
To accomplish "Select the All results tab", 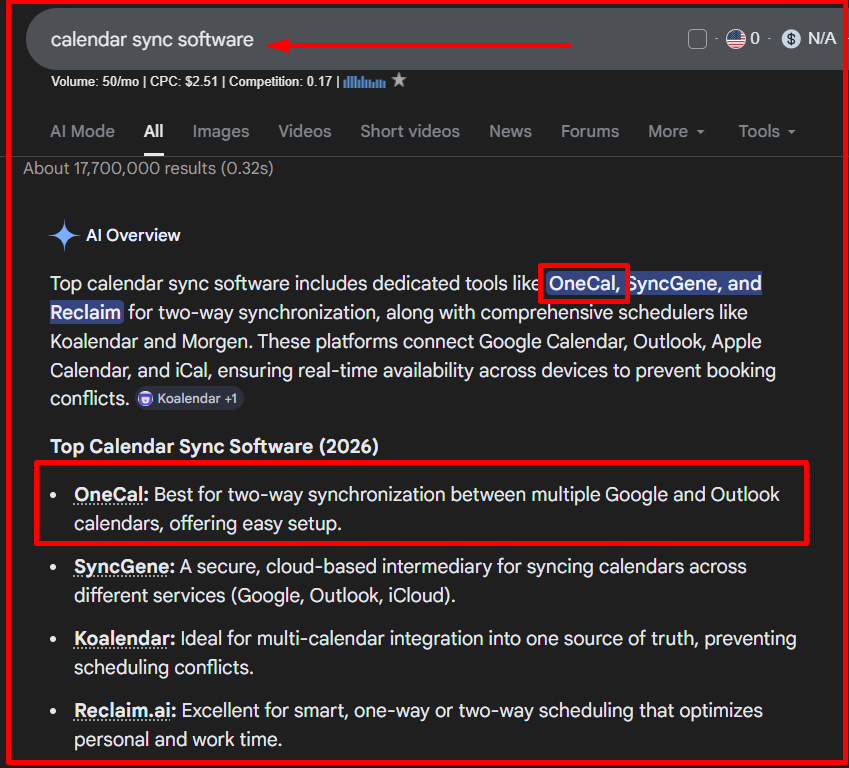I will [x=153, y=131].
